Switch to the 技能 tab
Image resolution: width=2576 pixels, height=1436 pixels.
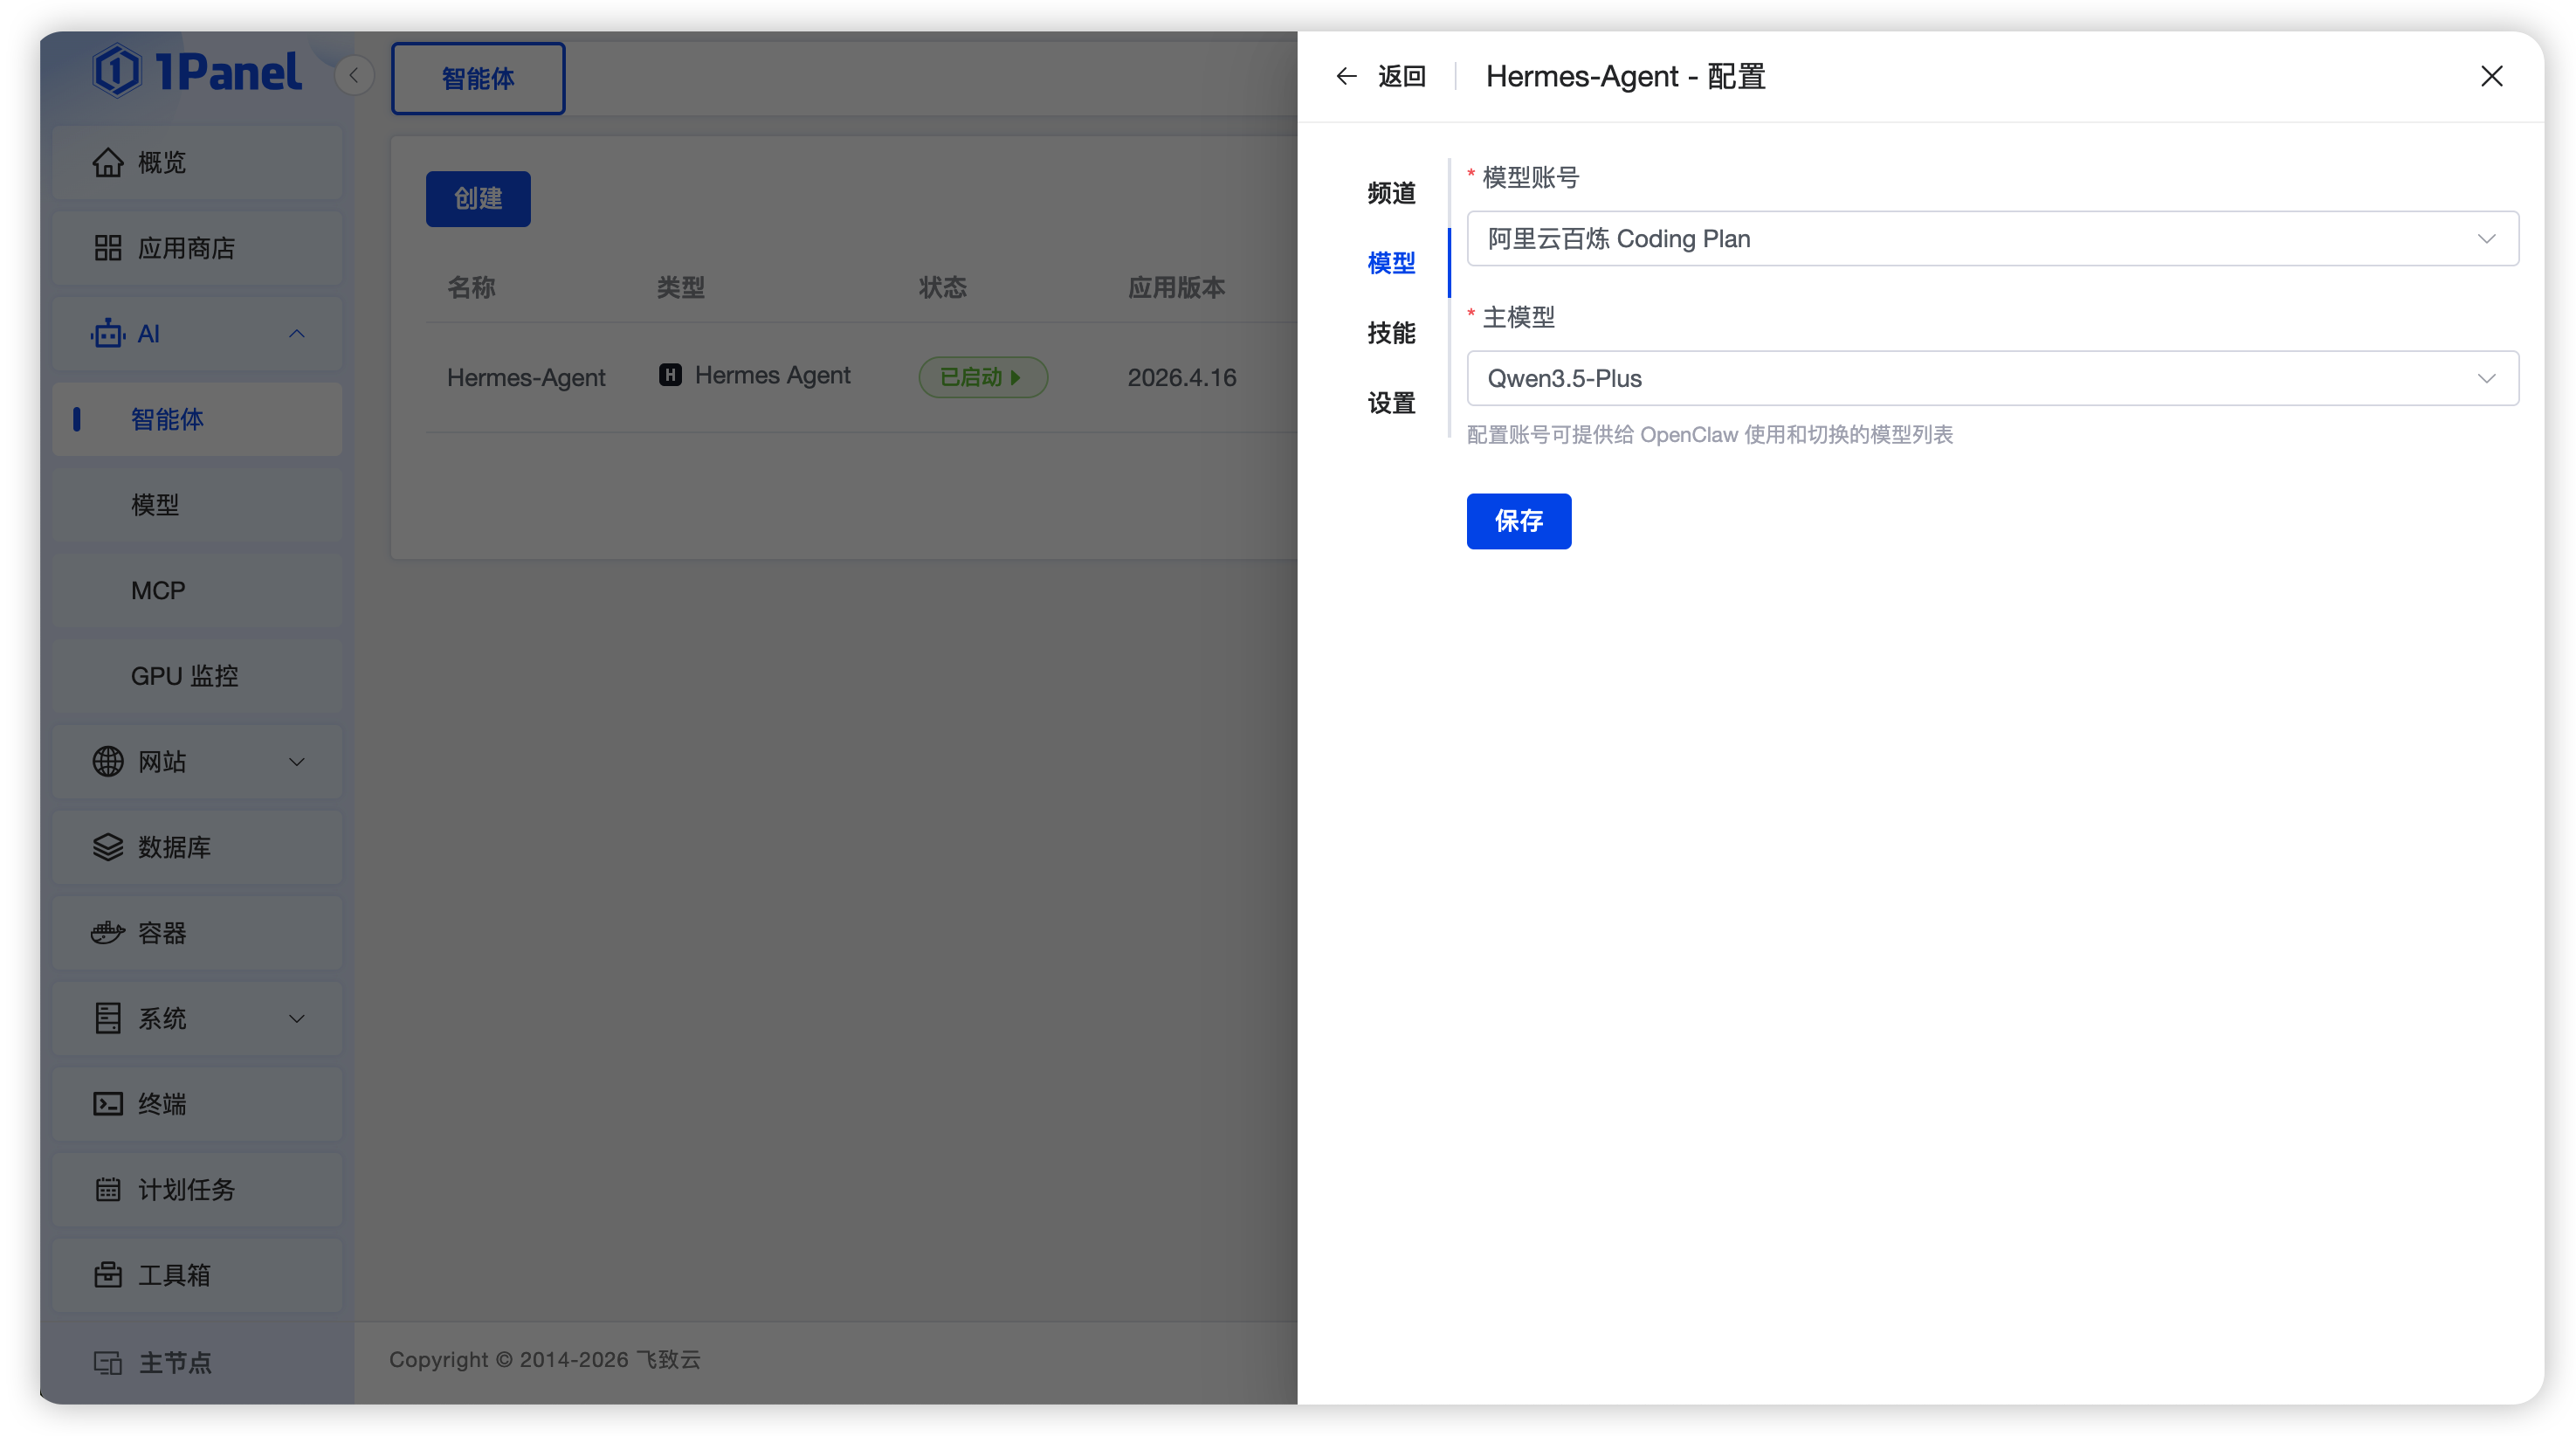click(x=1391, y=333)
